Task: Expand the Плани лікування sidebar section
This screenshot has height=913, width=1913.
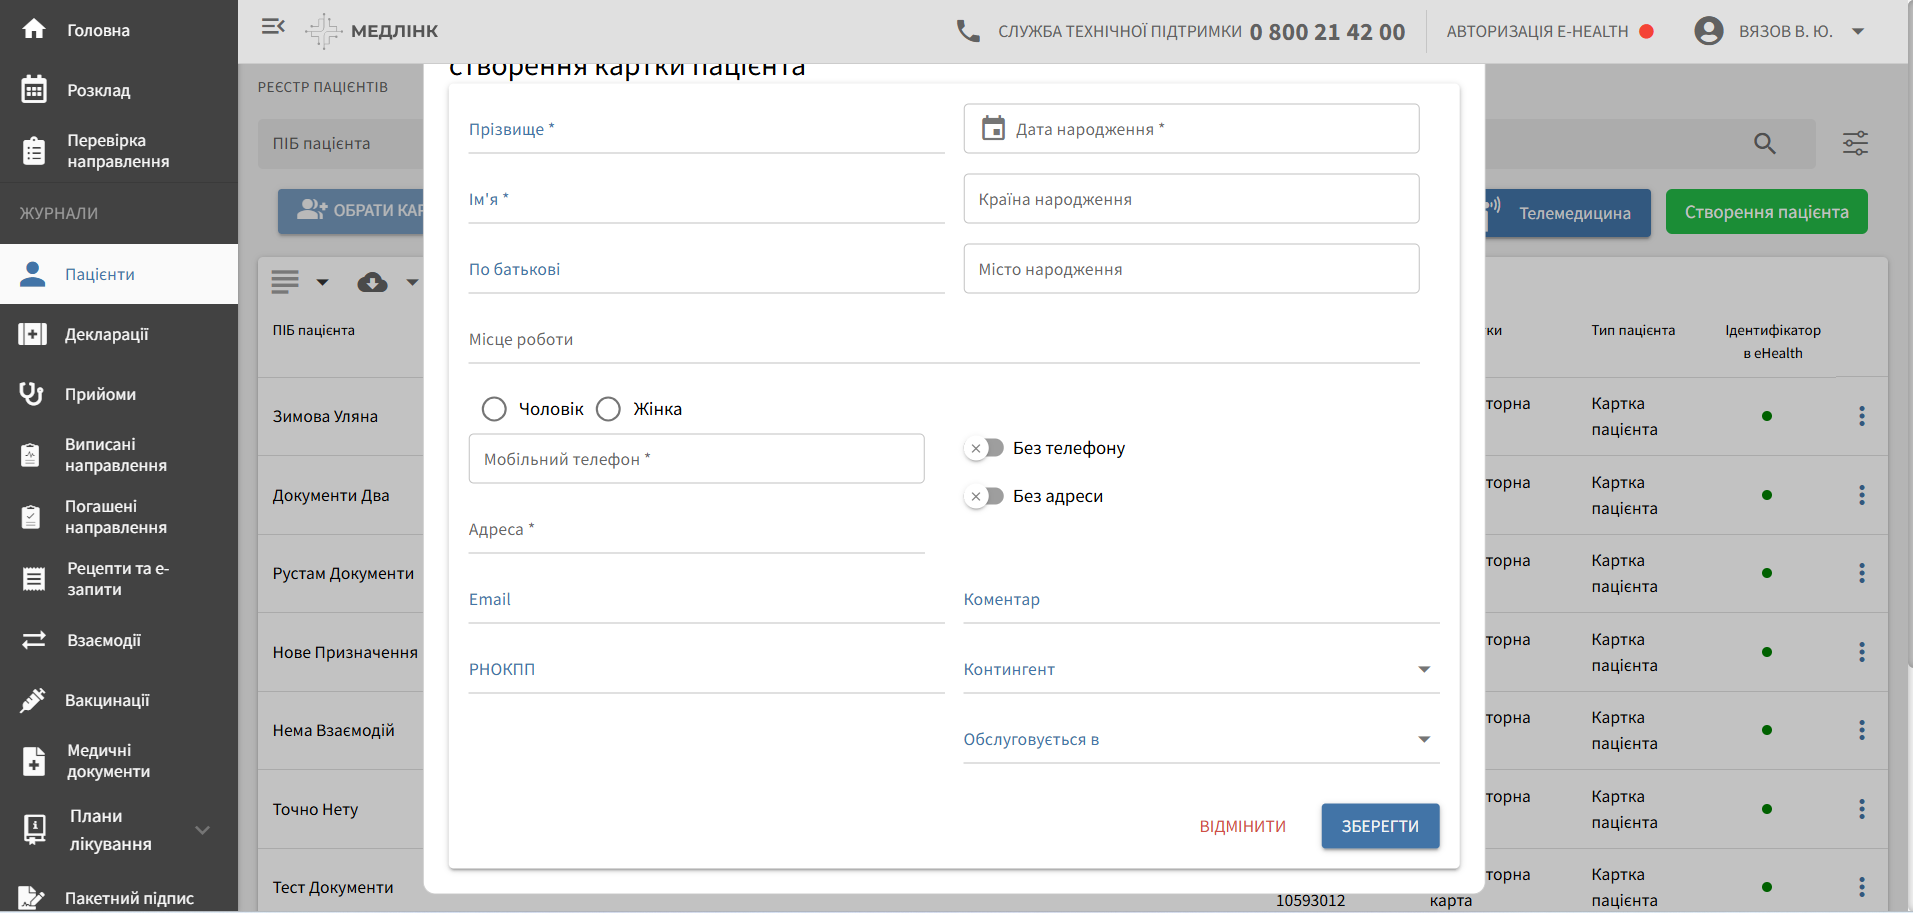Action: (x=202, y=830)
